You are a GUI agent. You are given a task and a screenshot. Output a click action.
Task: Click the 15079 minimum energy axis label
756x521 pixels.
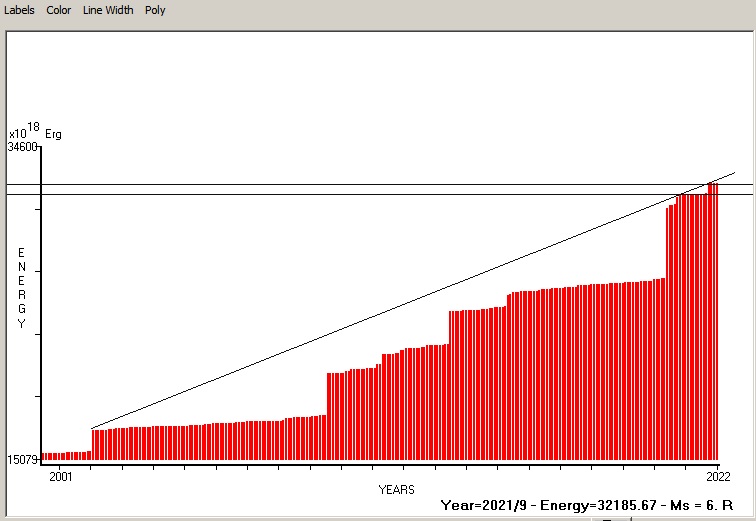coord(22,460)
